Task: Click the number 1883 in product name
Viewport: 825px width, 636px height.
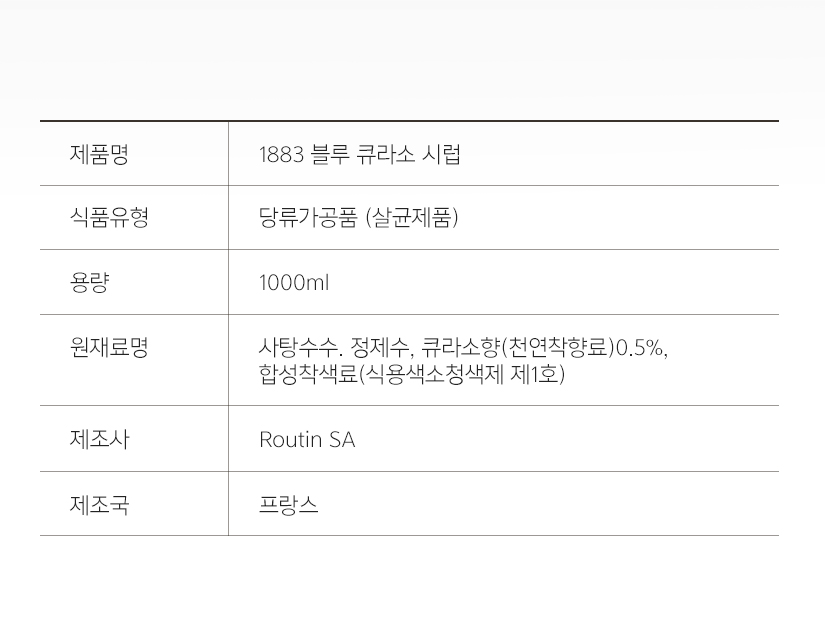Action: pos(281,155)
